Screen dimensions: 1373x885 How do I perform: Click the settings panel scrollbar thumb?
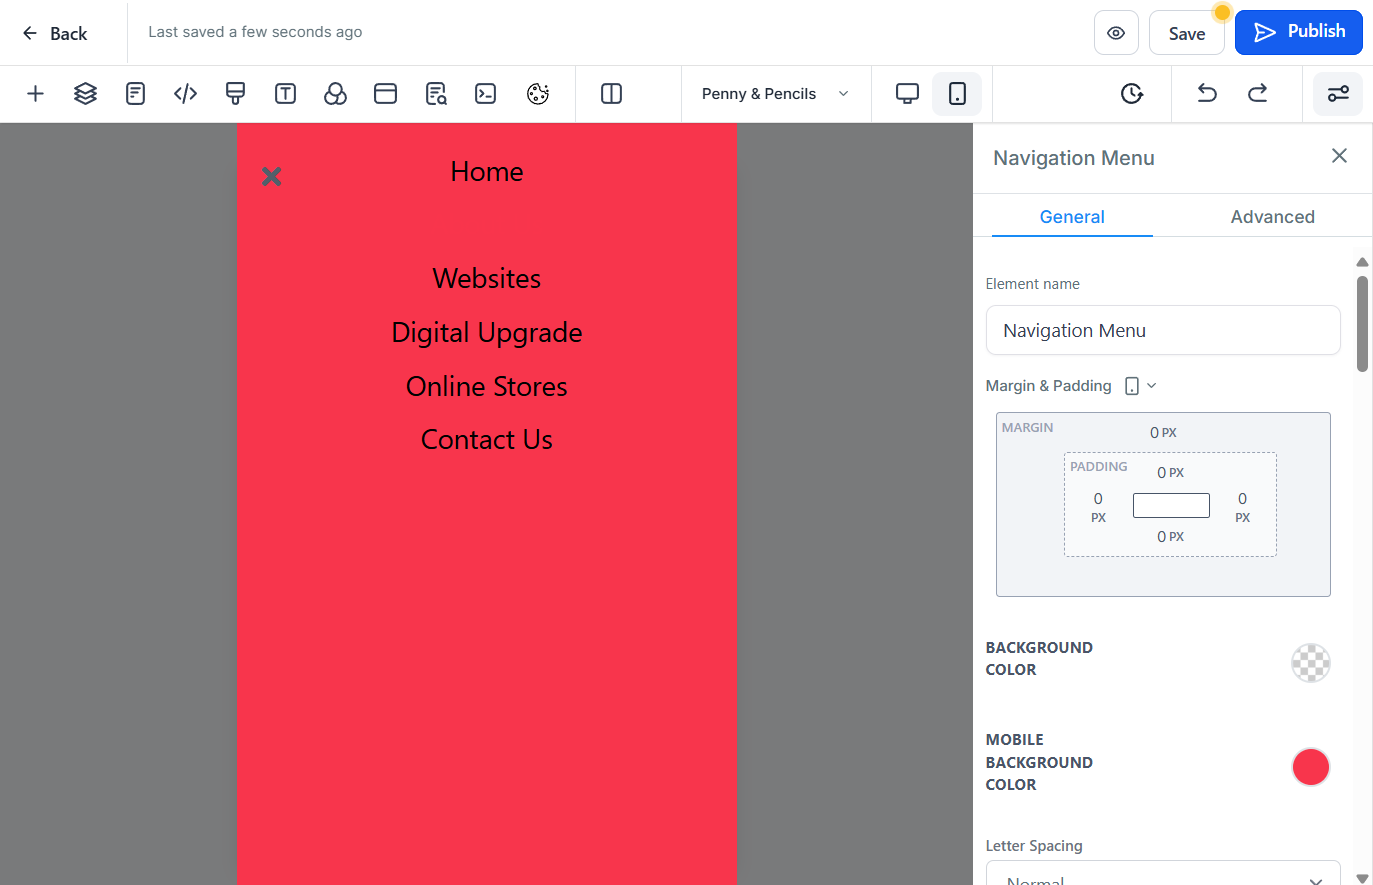[1362, 324]
